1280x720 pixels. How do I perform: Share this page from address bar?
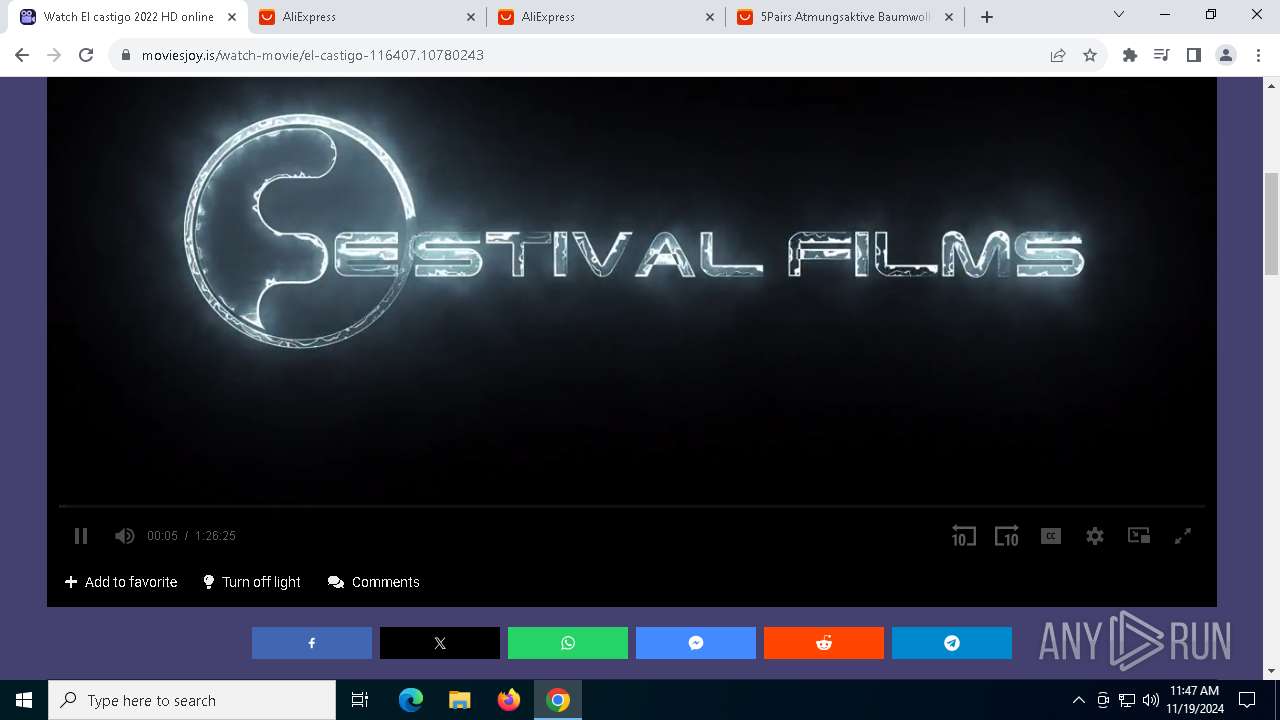click(x=1058, y=55)
